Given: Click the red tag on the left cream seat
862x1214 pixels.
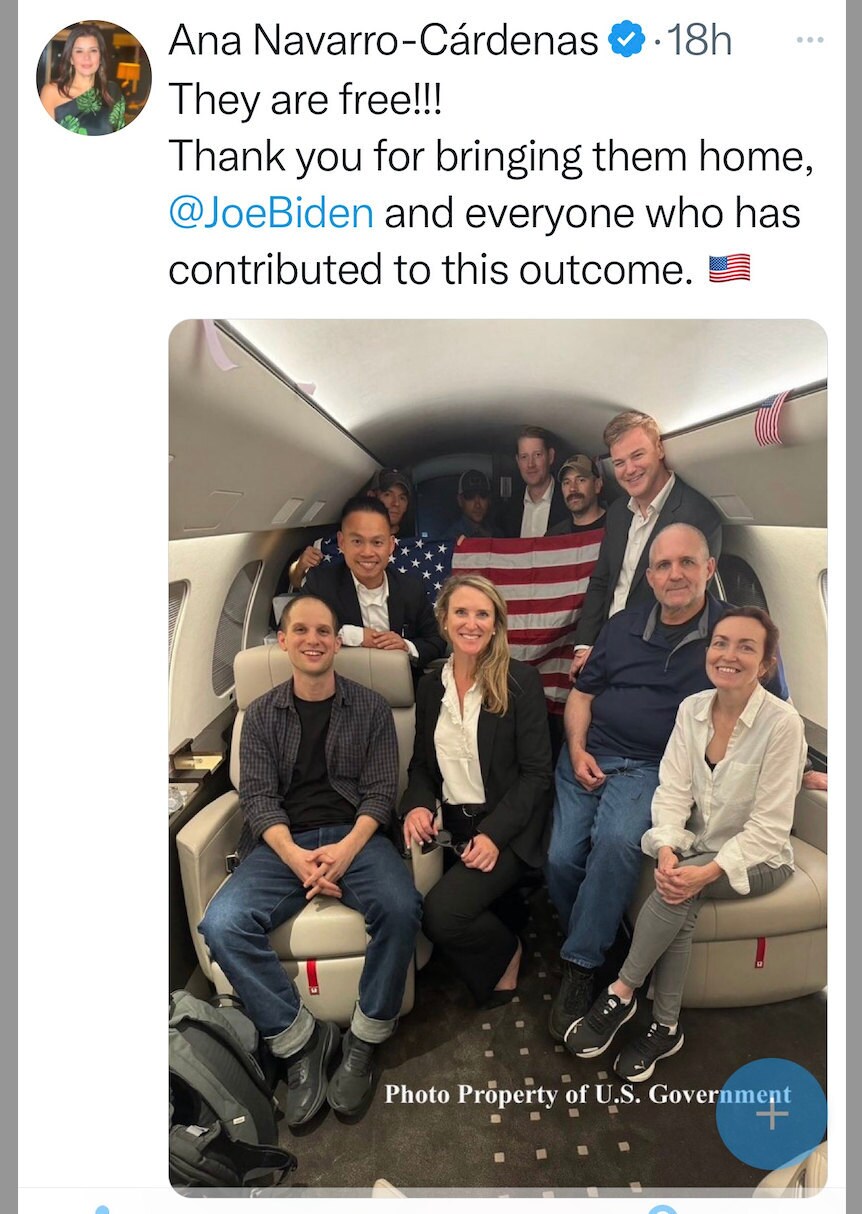Looking at the screenshot, I should (x=313, y=976).
